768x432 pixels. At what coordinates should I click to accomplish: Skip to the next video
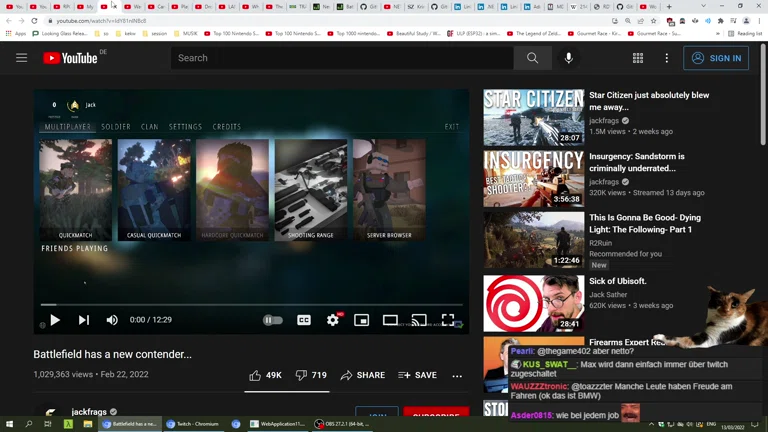[84, 320]
